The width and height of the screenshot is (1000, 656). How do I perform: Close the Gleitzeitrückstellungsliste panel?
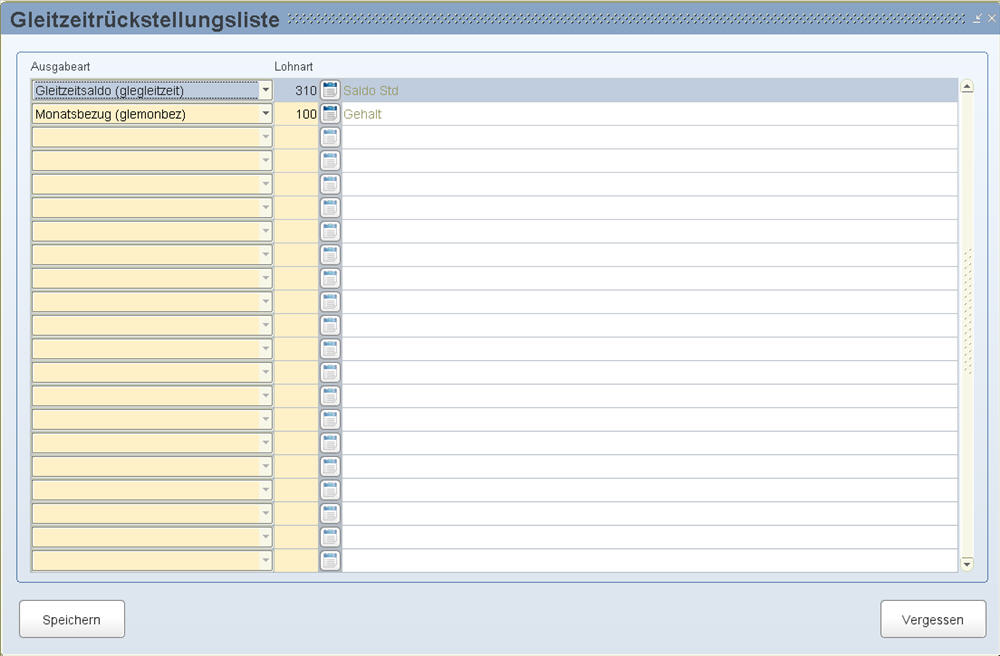point(991,18)
